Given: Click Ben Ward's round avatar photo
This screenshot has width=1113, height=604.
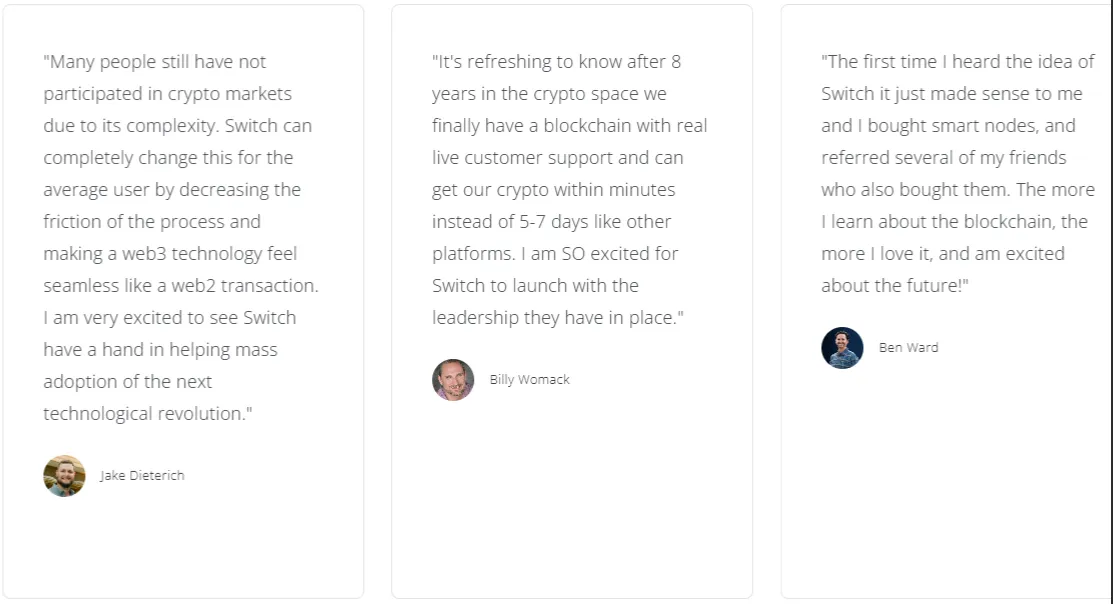Looking at the screenshot, I should click(x=843, y=348).
